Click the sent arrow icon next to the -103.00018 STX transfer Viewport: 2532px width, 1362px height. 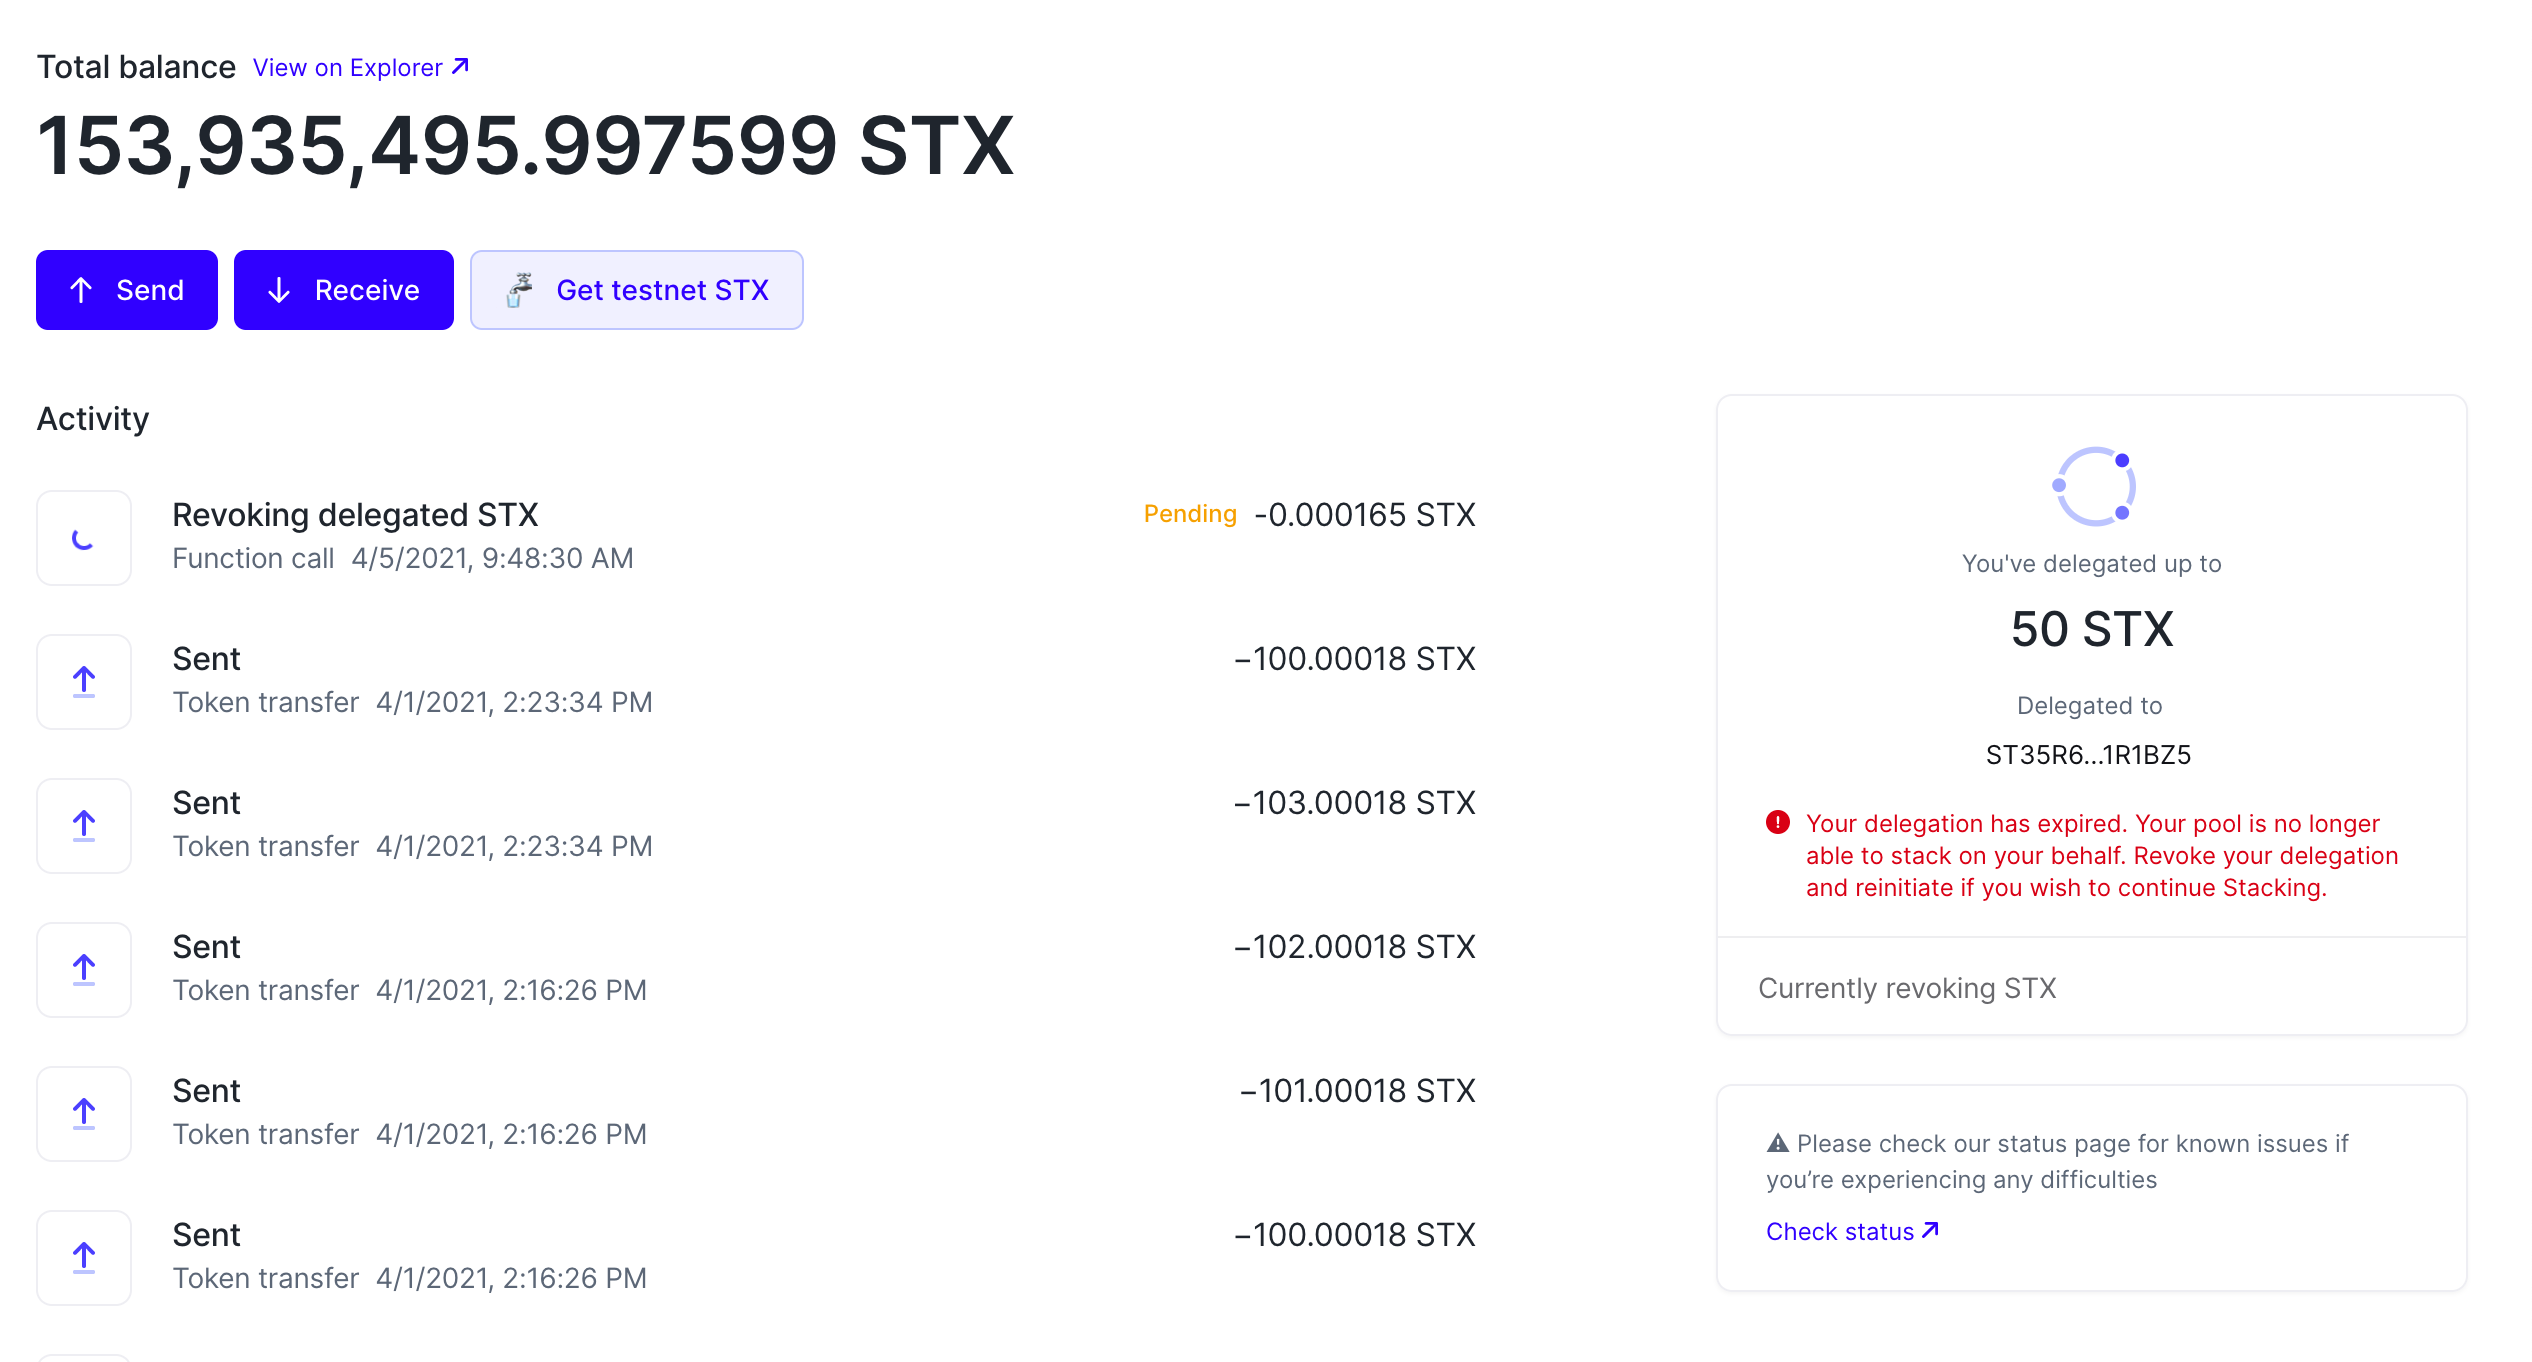[83, 825]
